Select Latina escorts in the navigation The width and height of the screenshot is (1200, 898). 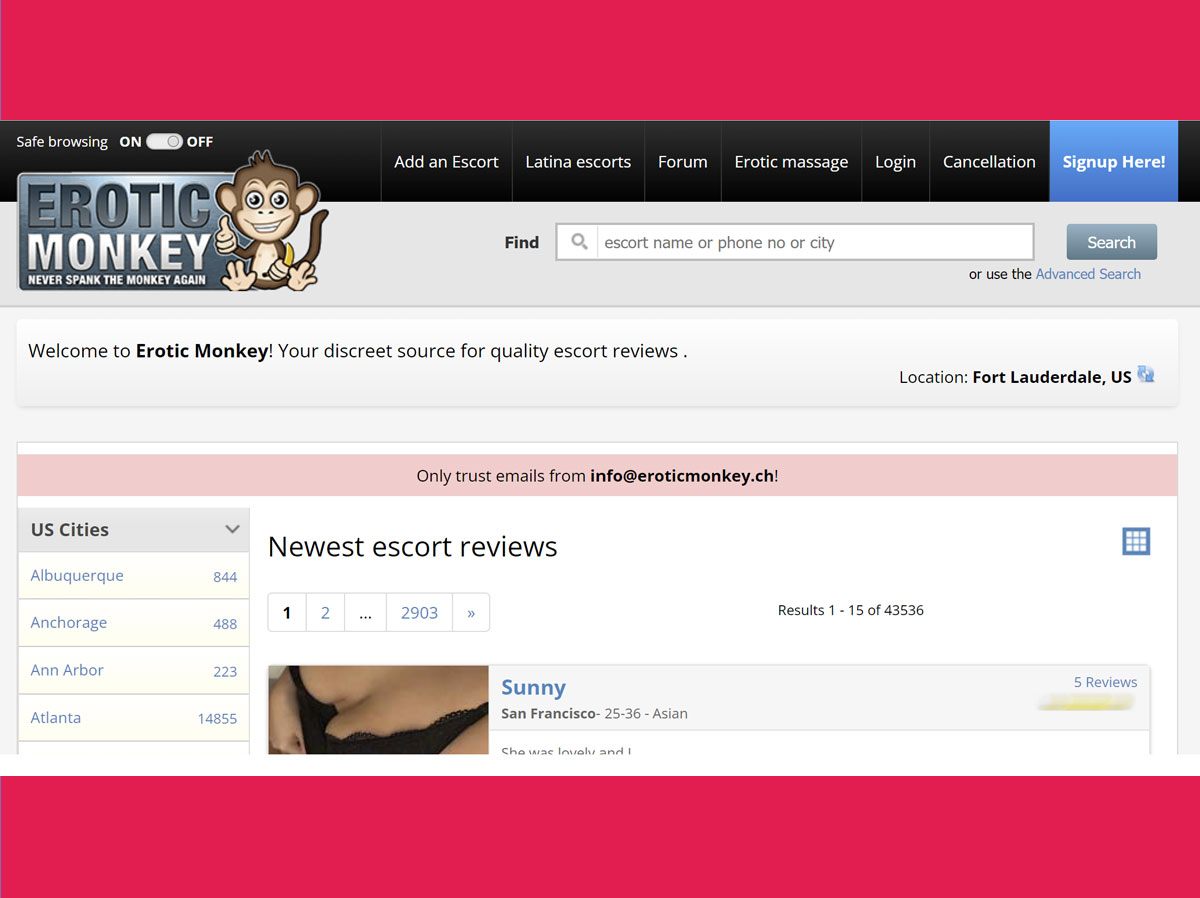point(578,161)
